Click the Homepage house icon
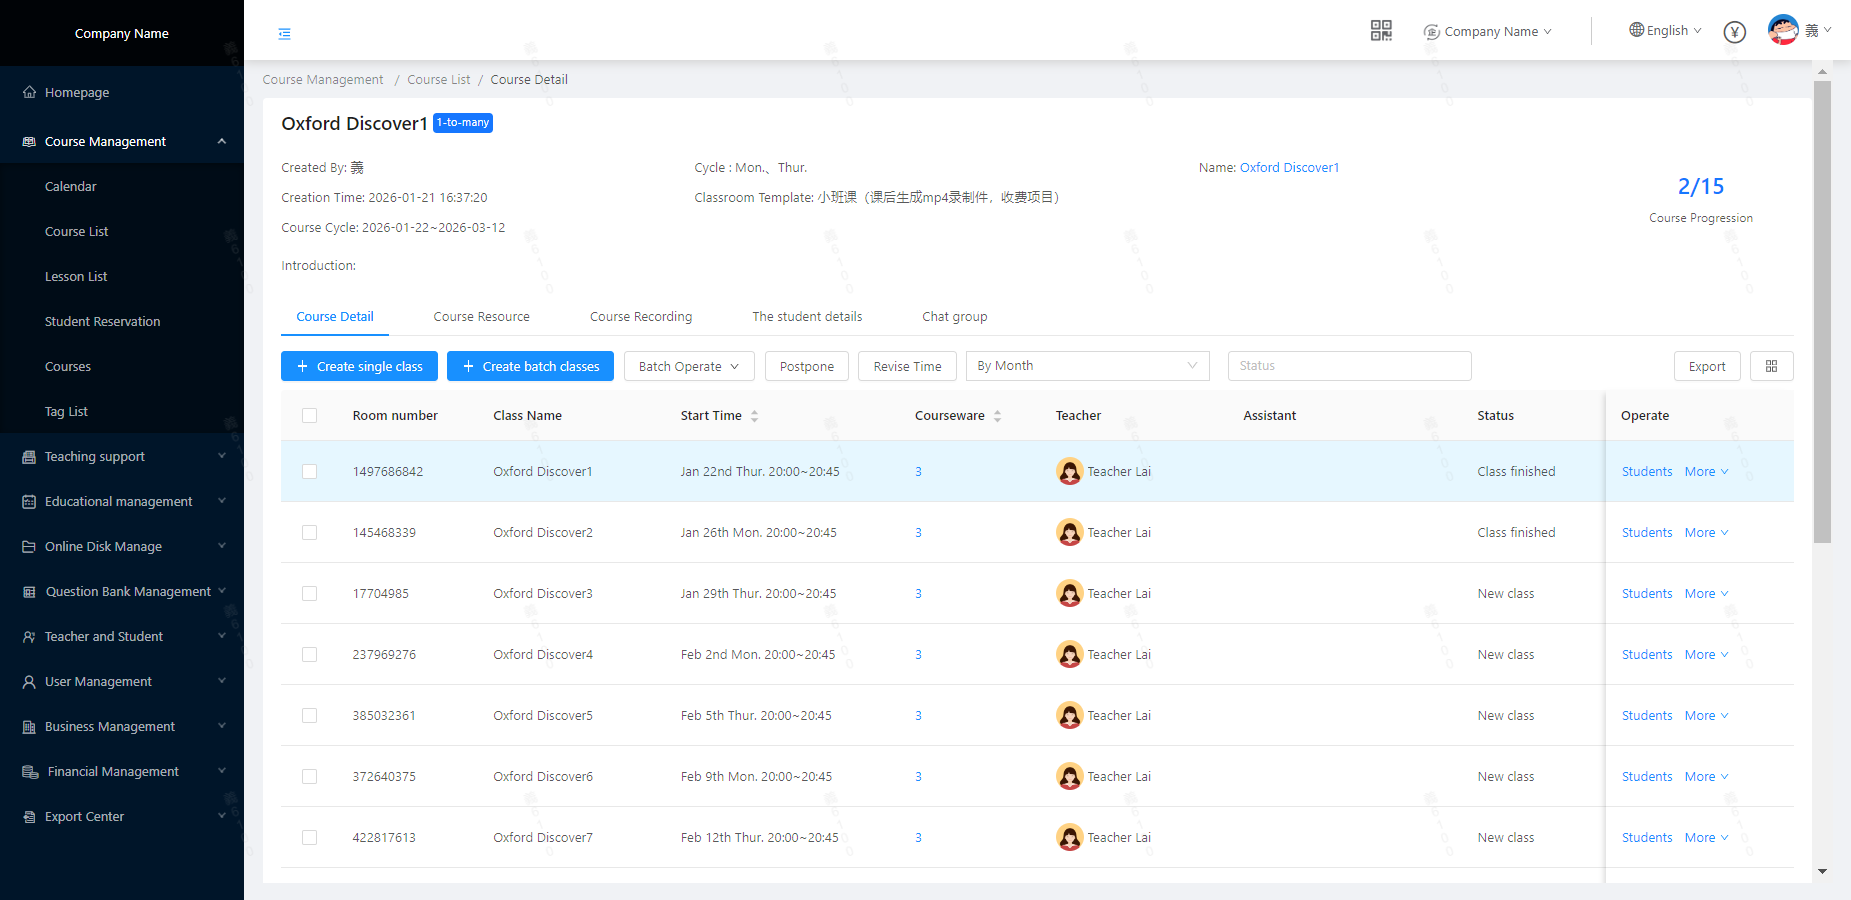 (x=29, y=92)
